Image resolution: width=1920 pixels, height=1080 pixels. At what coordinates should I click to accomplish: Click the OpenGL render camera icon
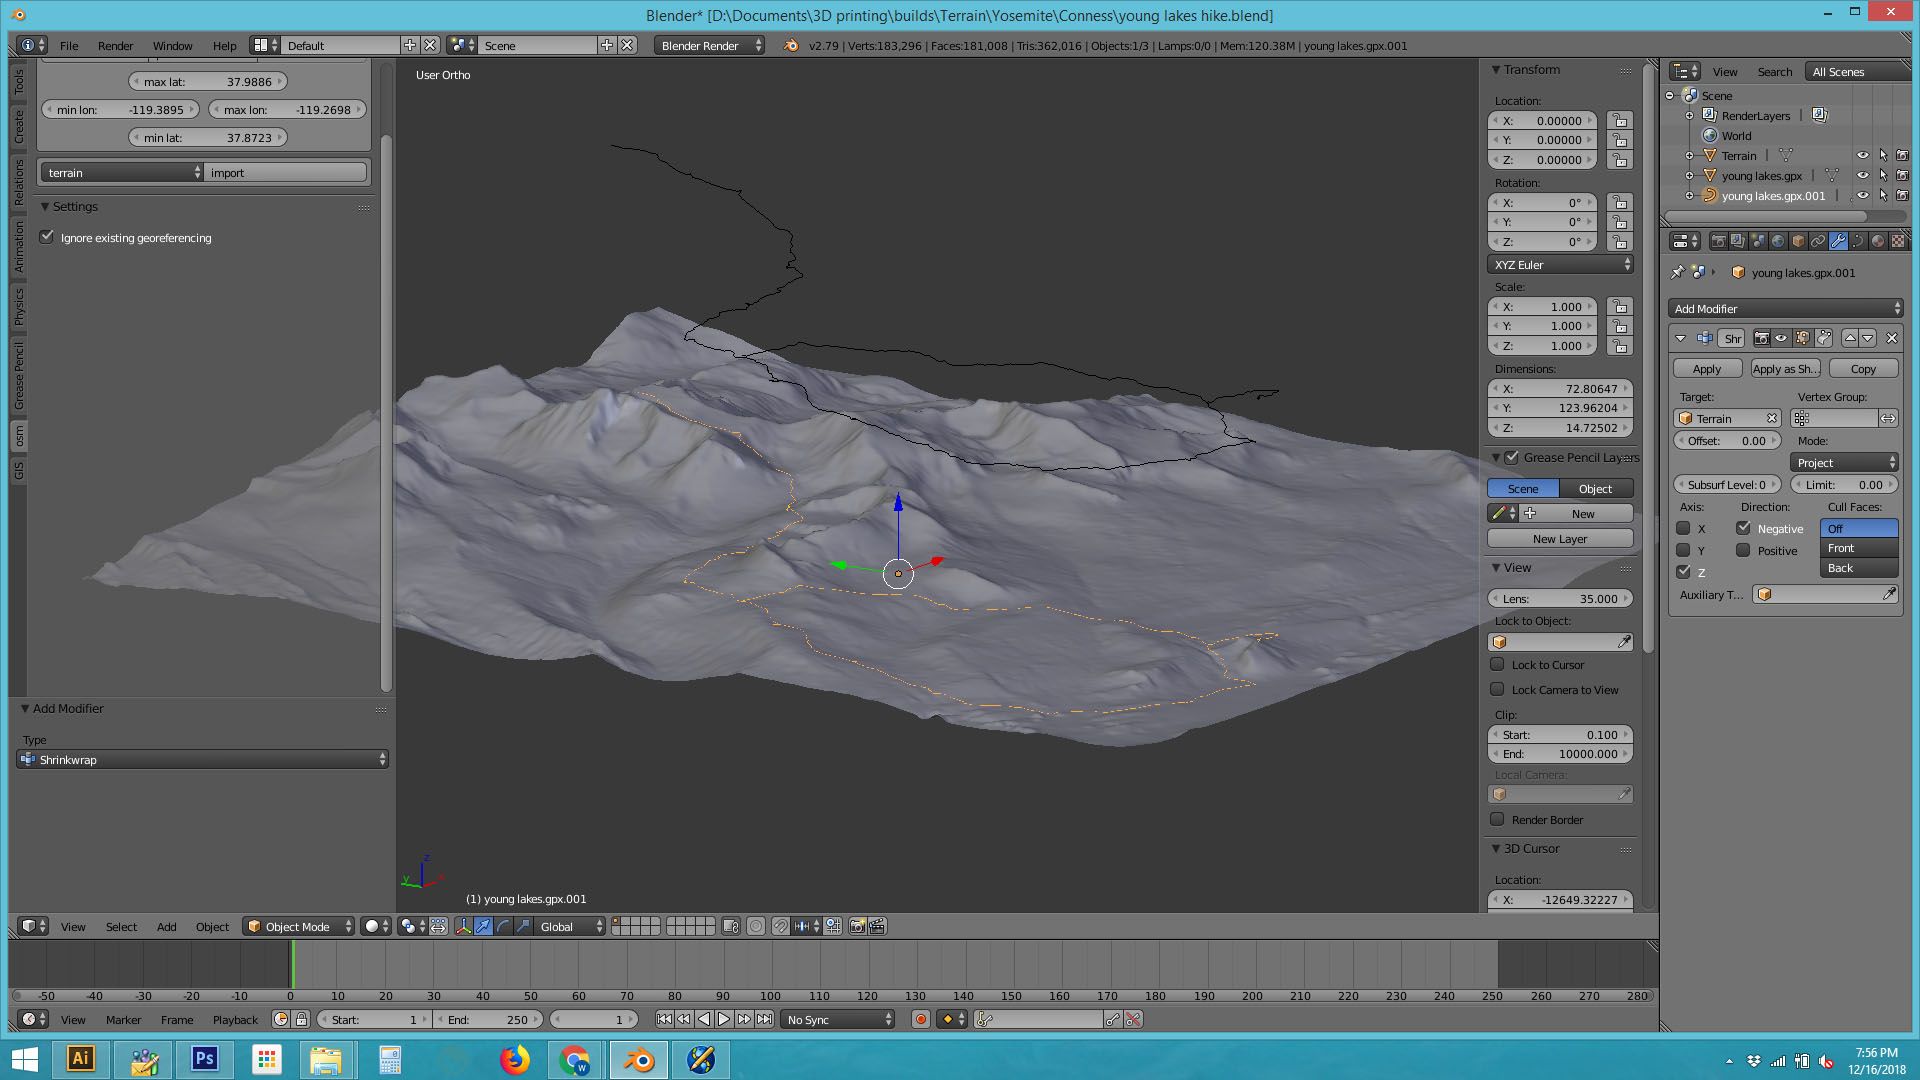[x=857, y=926]
